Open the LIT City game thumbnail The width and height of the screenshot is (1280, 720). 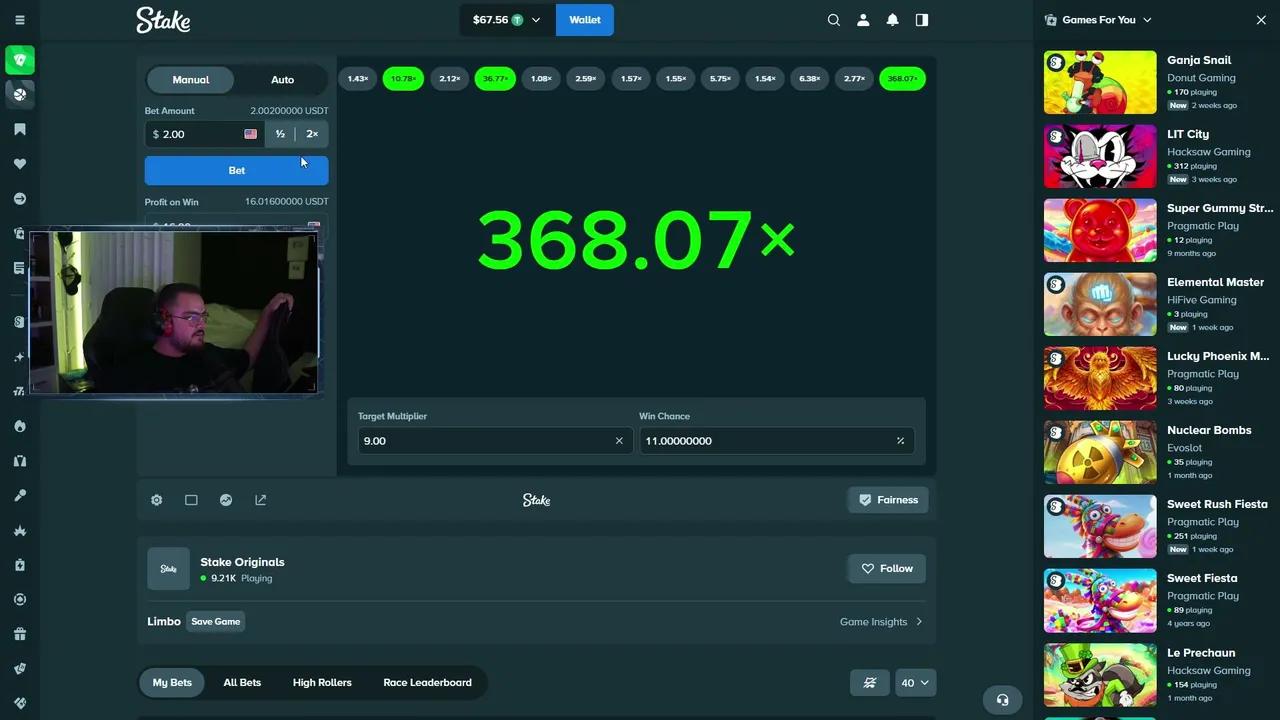point(1100,157)
